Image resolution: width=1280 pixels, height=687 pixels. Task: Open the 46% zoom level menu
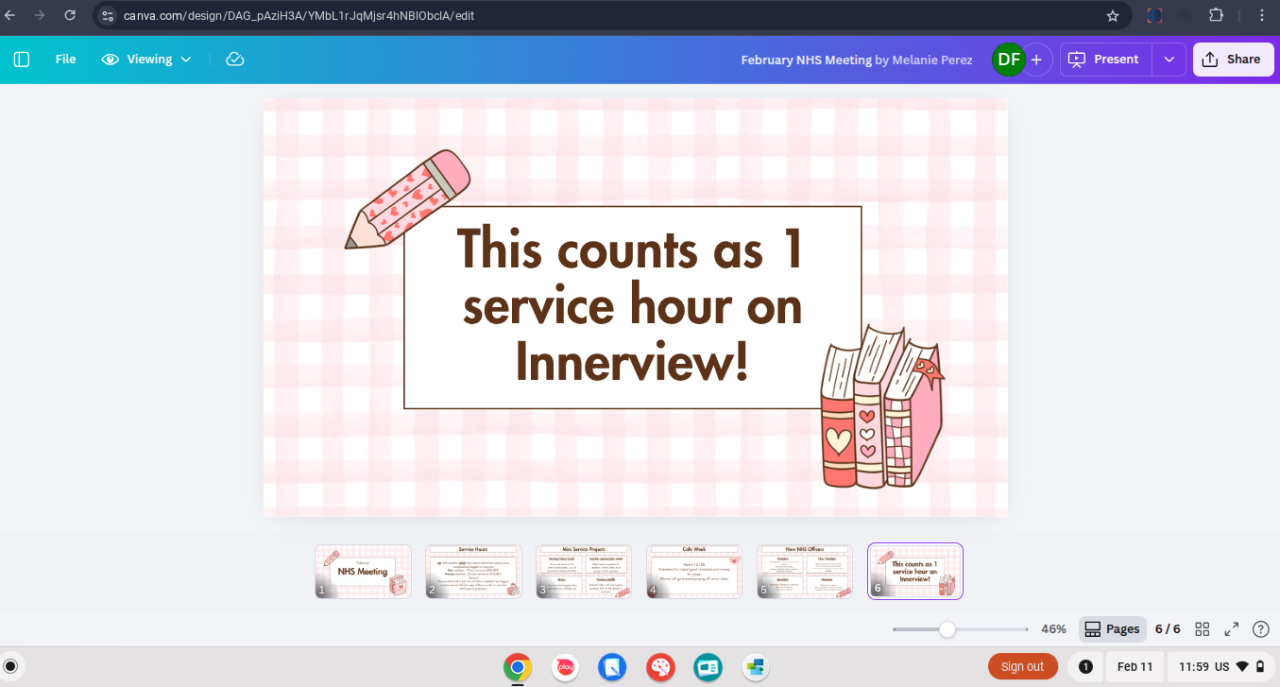(1053, 629)
